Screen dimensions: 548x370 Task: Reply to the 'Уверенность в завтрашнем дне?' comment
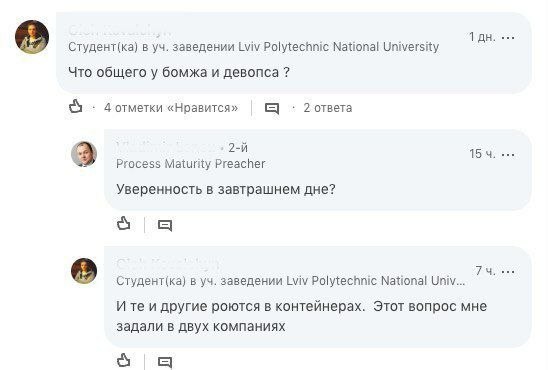pyautogui.click(x=165, y=225)
